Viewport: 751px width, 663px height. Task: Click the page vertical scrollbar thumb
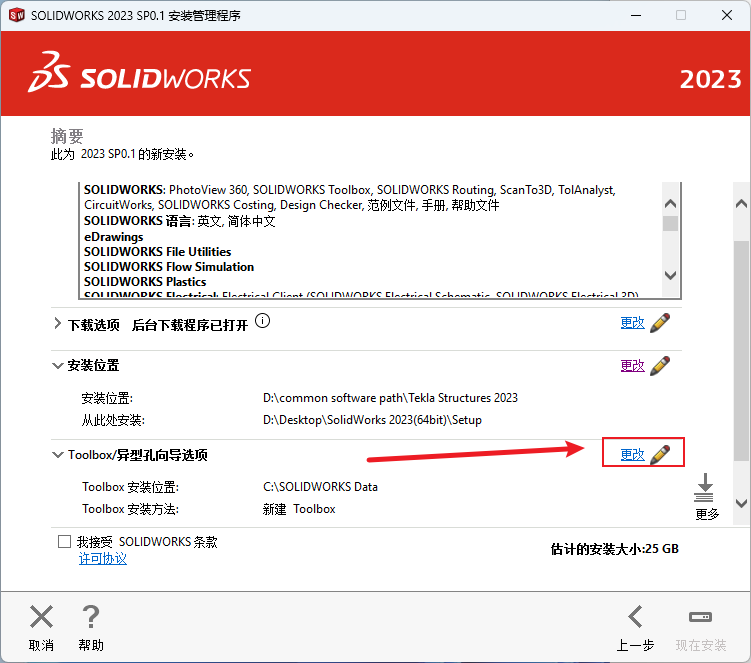(741, 351)
